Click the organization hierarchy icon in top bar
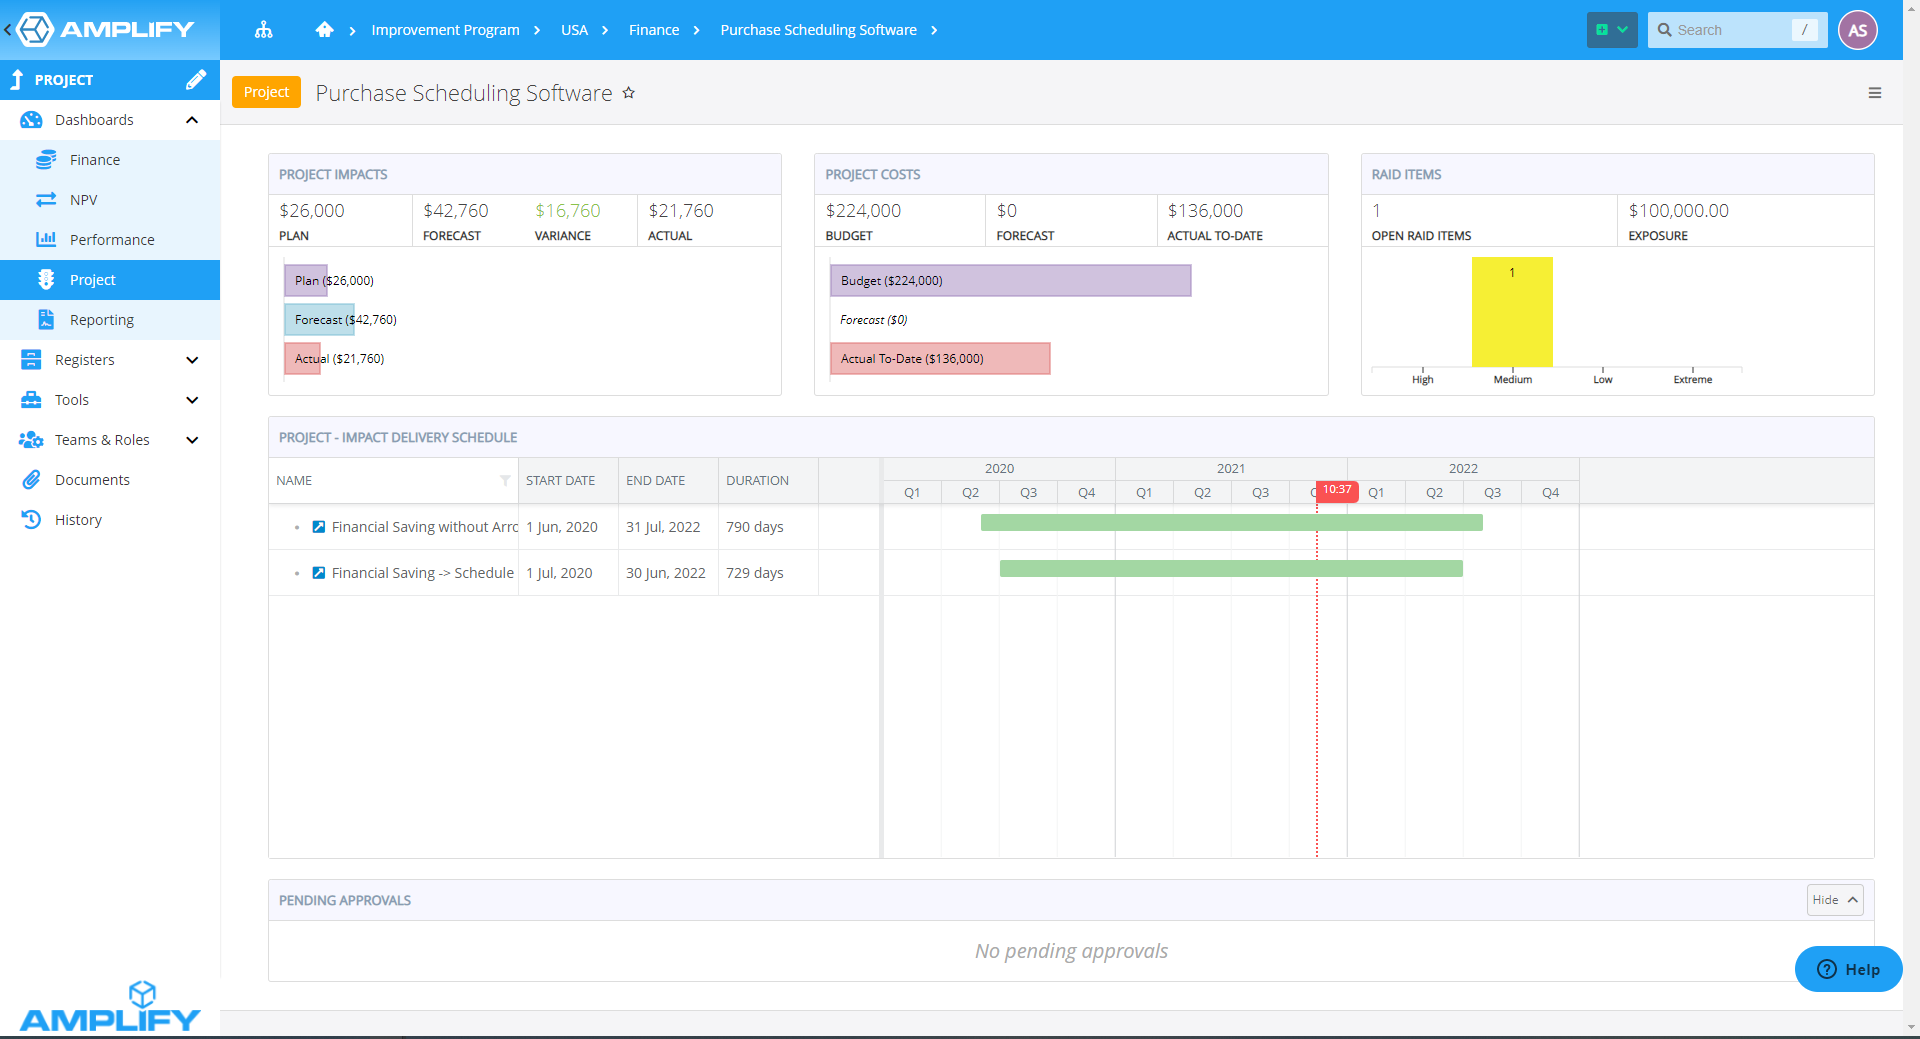The width and height of the screenshot is (1920, 1039). click(264, 30)
